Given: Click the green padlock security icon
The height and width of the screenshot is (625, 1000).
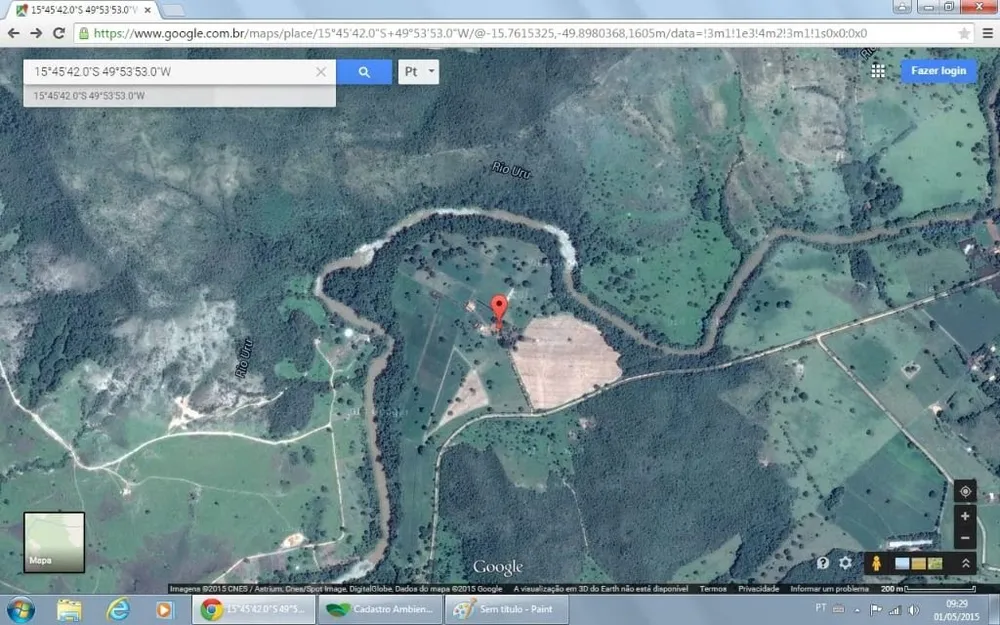Looking at the screenshot, I should point(84,34).
